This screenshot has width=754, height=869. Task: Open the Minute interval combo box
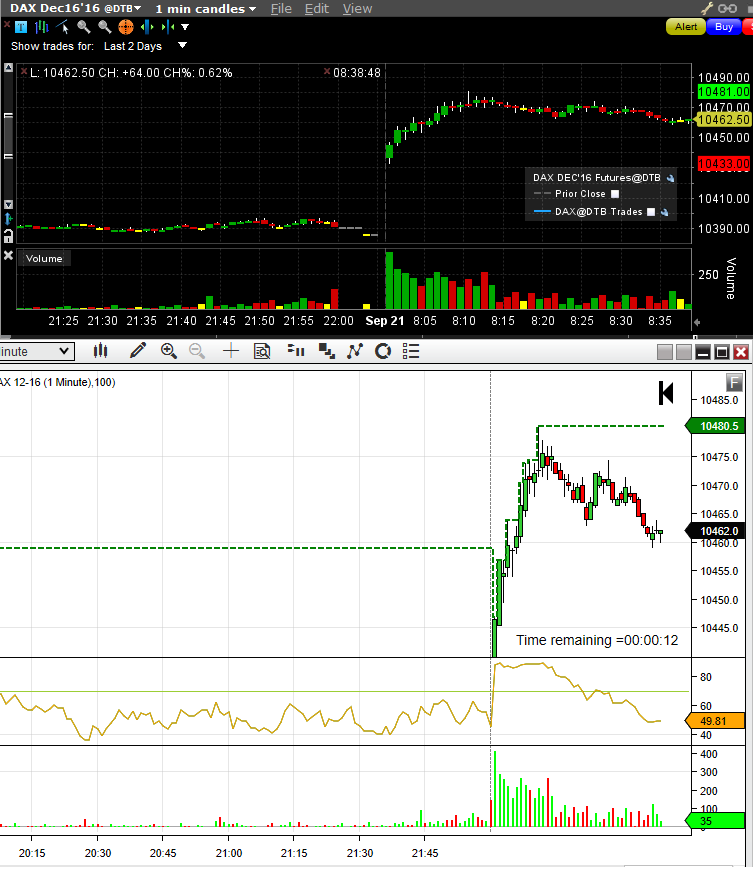37,351
